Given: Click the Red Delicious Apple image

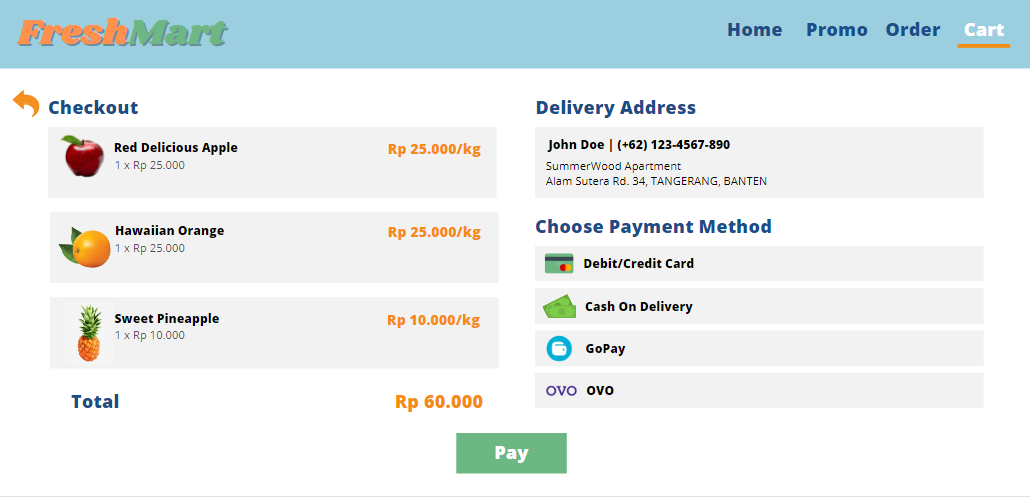Looking at the screenshot, I should (x=83, y=157).
